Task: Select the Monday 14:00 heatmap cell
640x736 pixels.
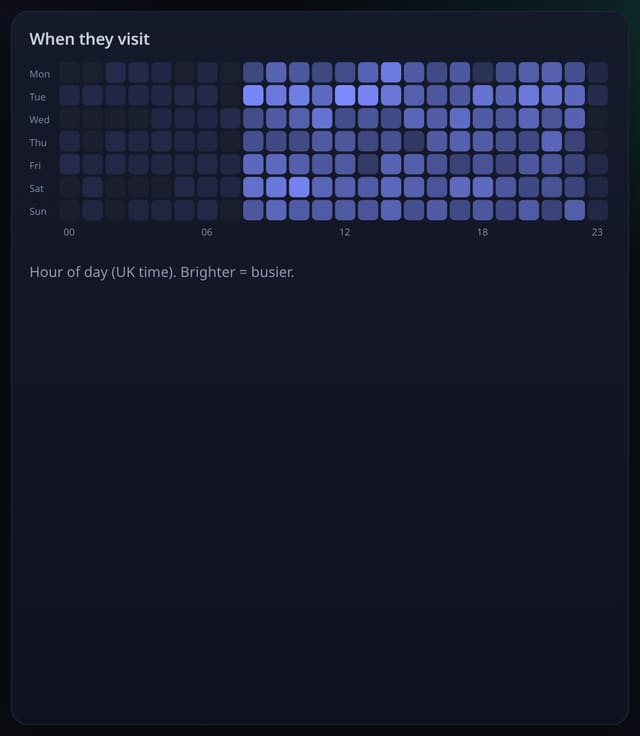Action: pos(391,72)
